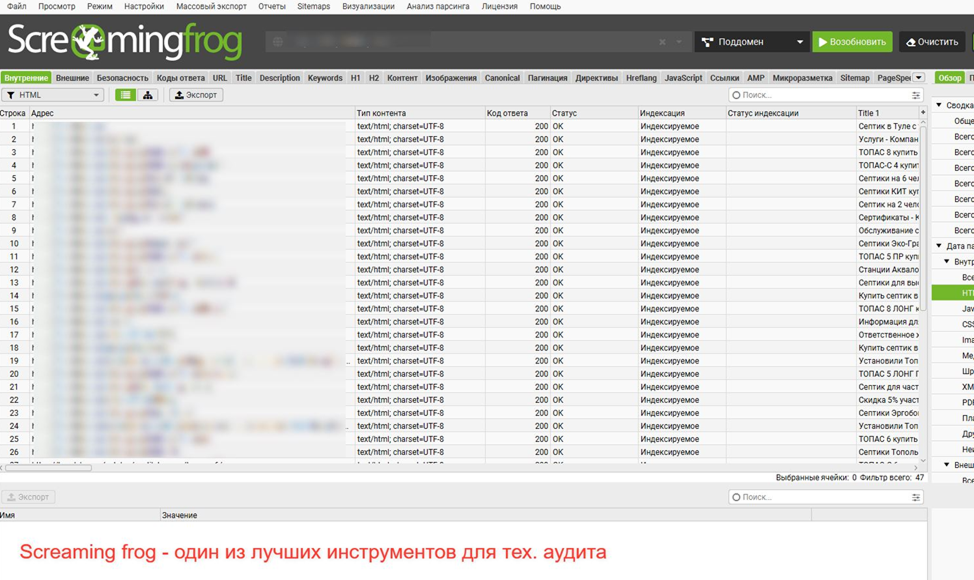Select row 3 title 'ТОПАС 8 купить'

888,152
